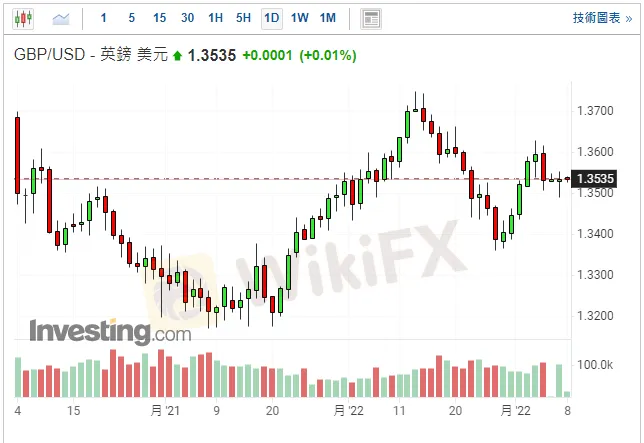Viewport: 644px width, 443px height.
Task: Click the Investing.com logo watermark
Action: point(110,330)
